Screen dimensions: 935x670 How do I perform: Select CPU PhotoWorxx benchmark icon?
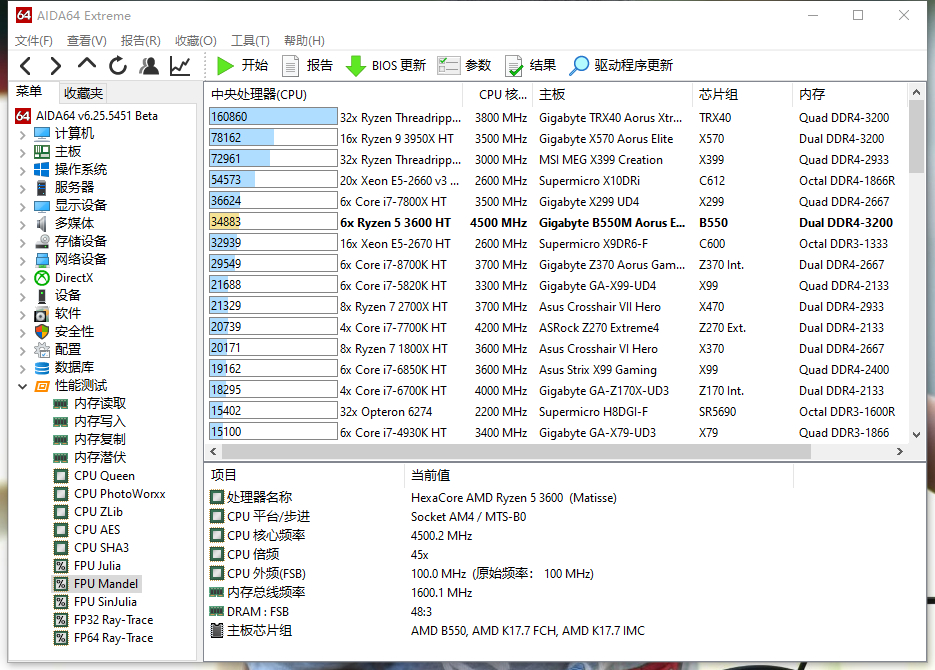tap(61, 494)
